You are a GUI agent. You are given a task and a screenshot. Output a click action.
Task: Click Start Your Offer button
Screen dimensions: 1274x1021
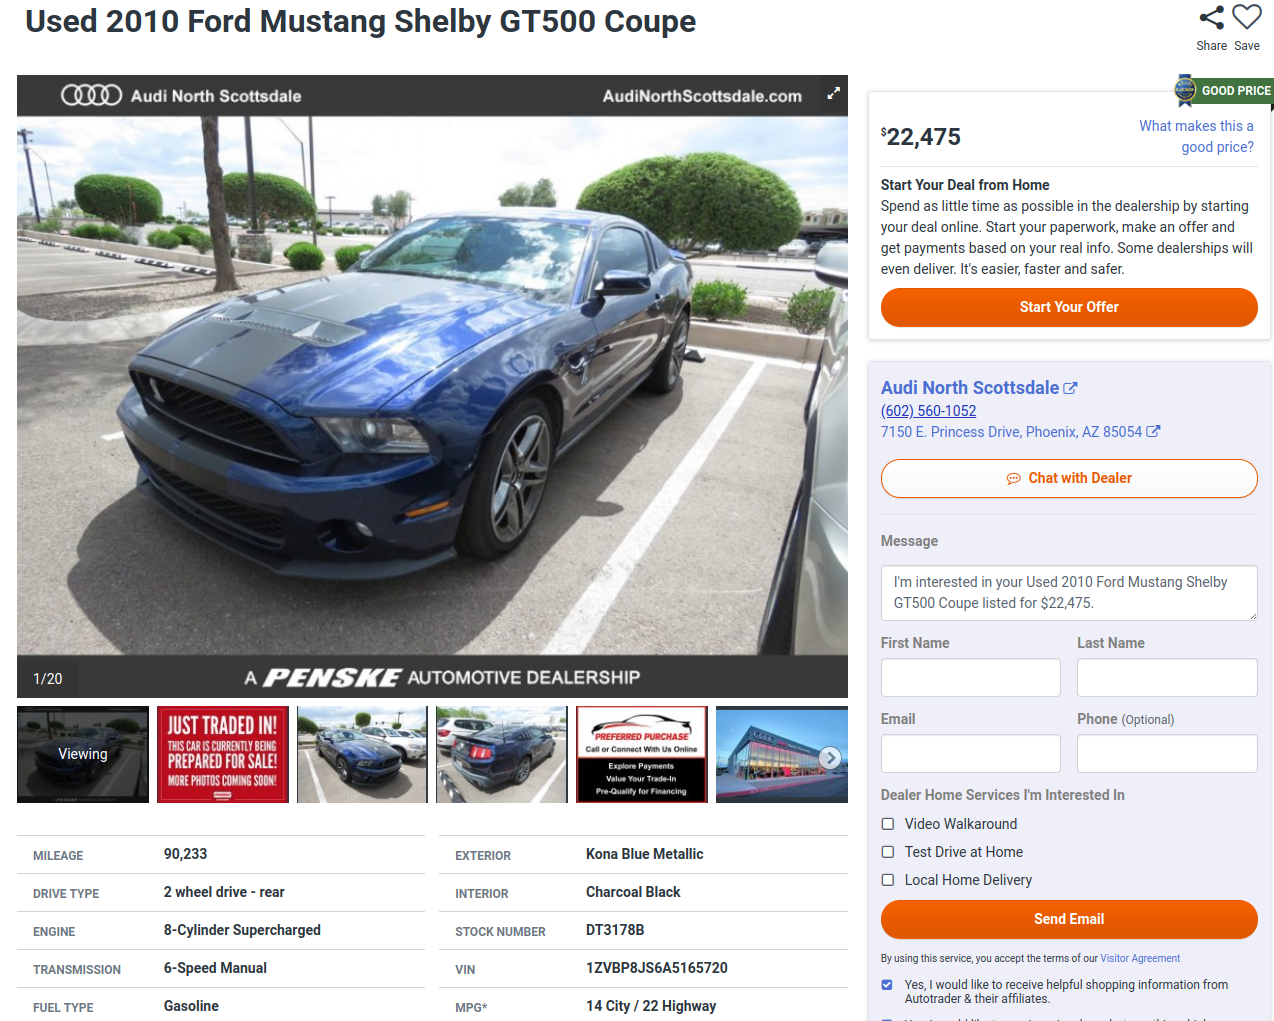click(x=1069, y=307)
